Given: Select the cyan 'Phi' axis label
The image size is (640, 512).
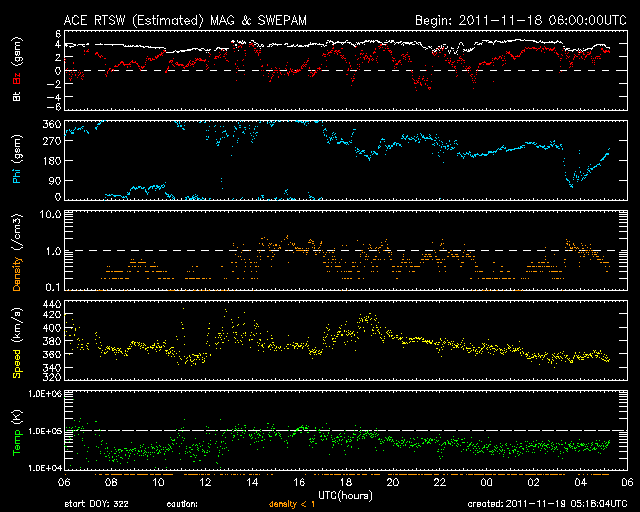Looking at the screenshot, I should pyautogui.click(x=17, y=174).
